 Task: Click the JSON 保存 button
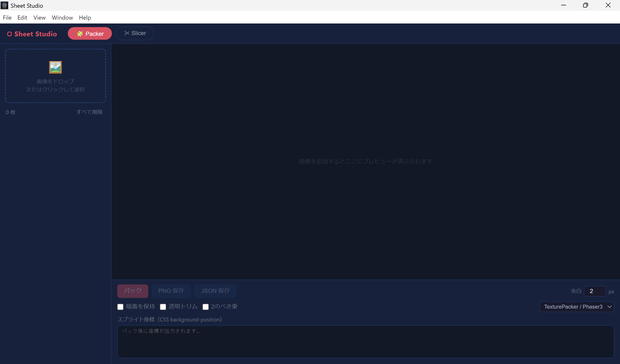pyautogui.click(x=215, y=291)
